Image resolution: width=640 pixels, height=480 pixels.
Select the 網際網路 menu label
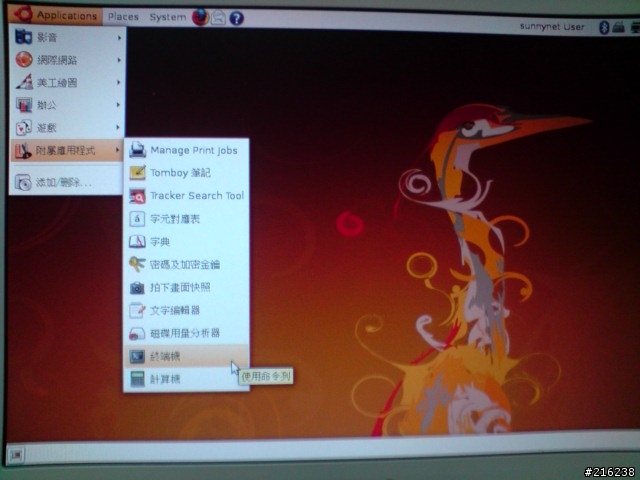[57, 60]
